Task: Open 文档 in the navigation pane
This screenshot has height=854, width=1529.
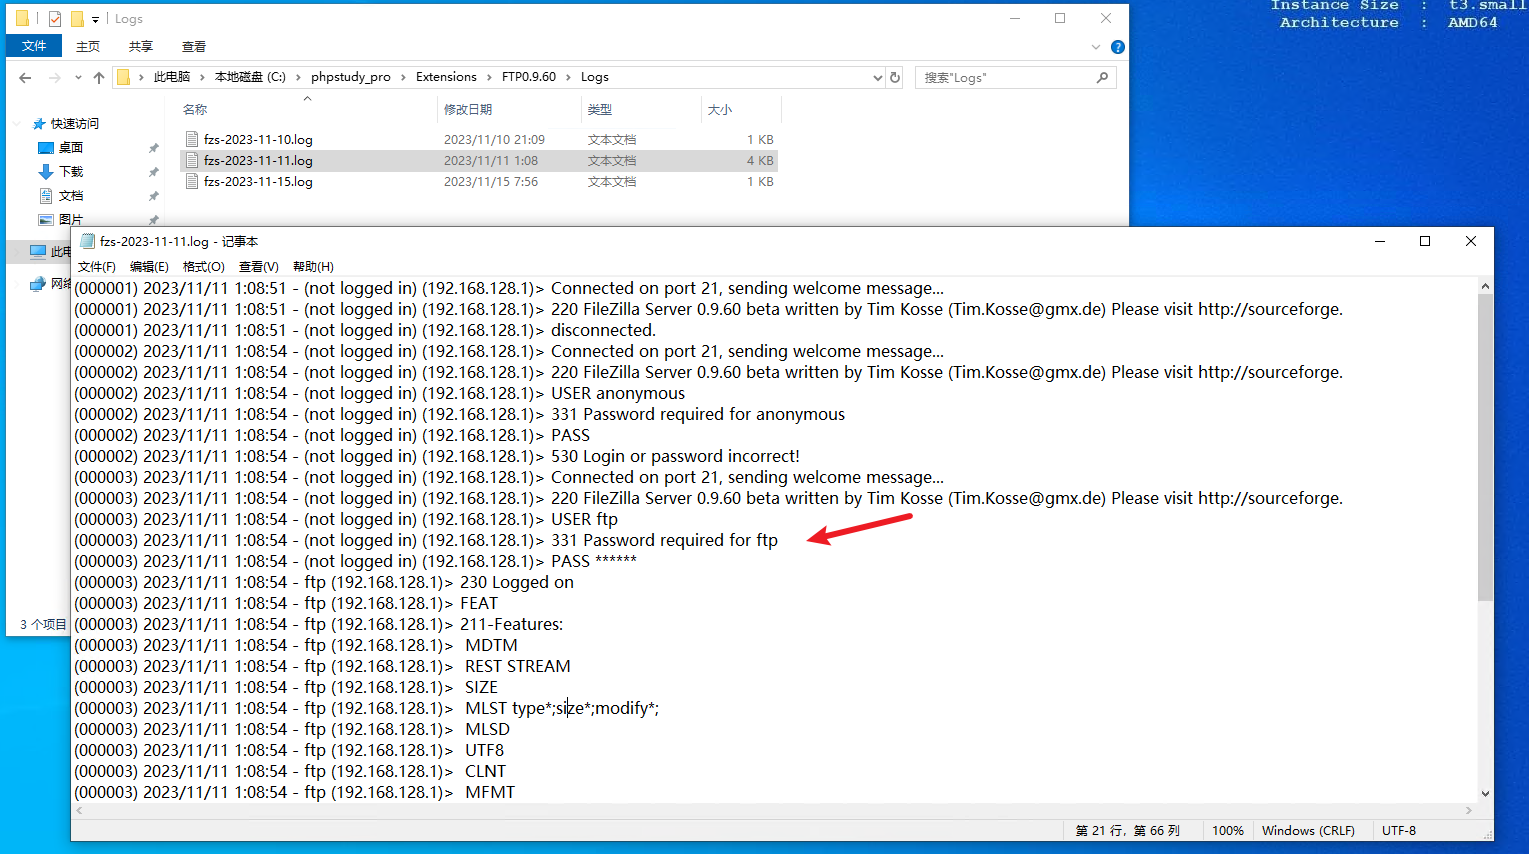Action: (x=71, y=196)
